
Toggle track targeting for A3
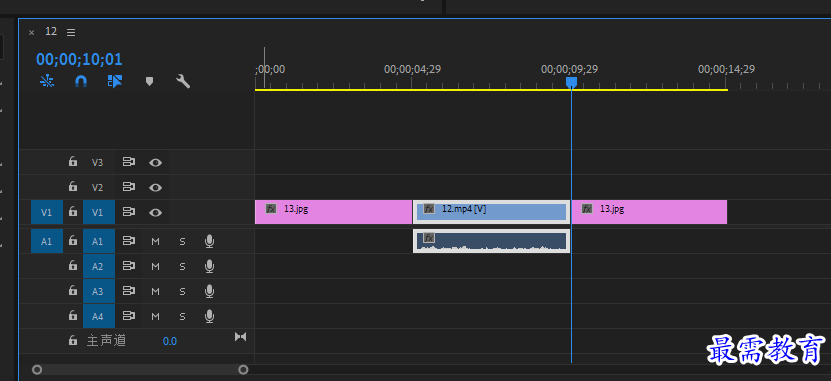(x=98, y=291)
